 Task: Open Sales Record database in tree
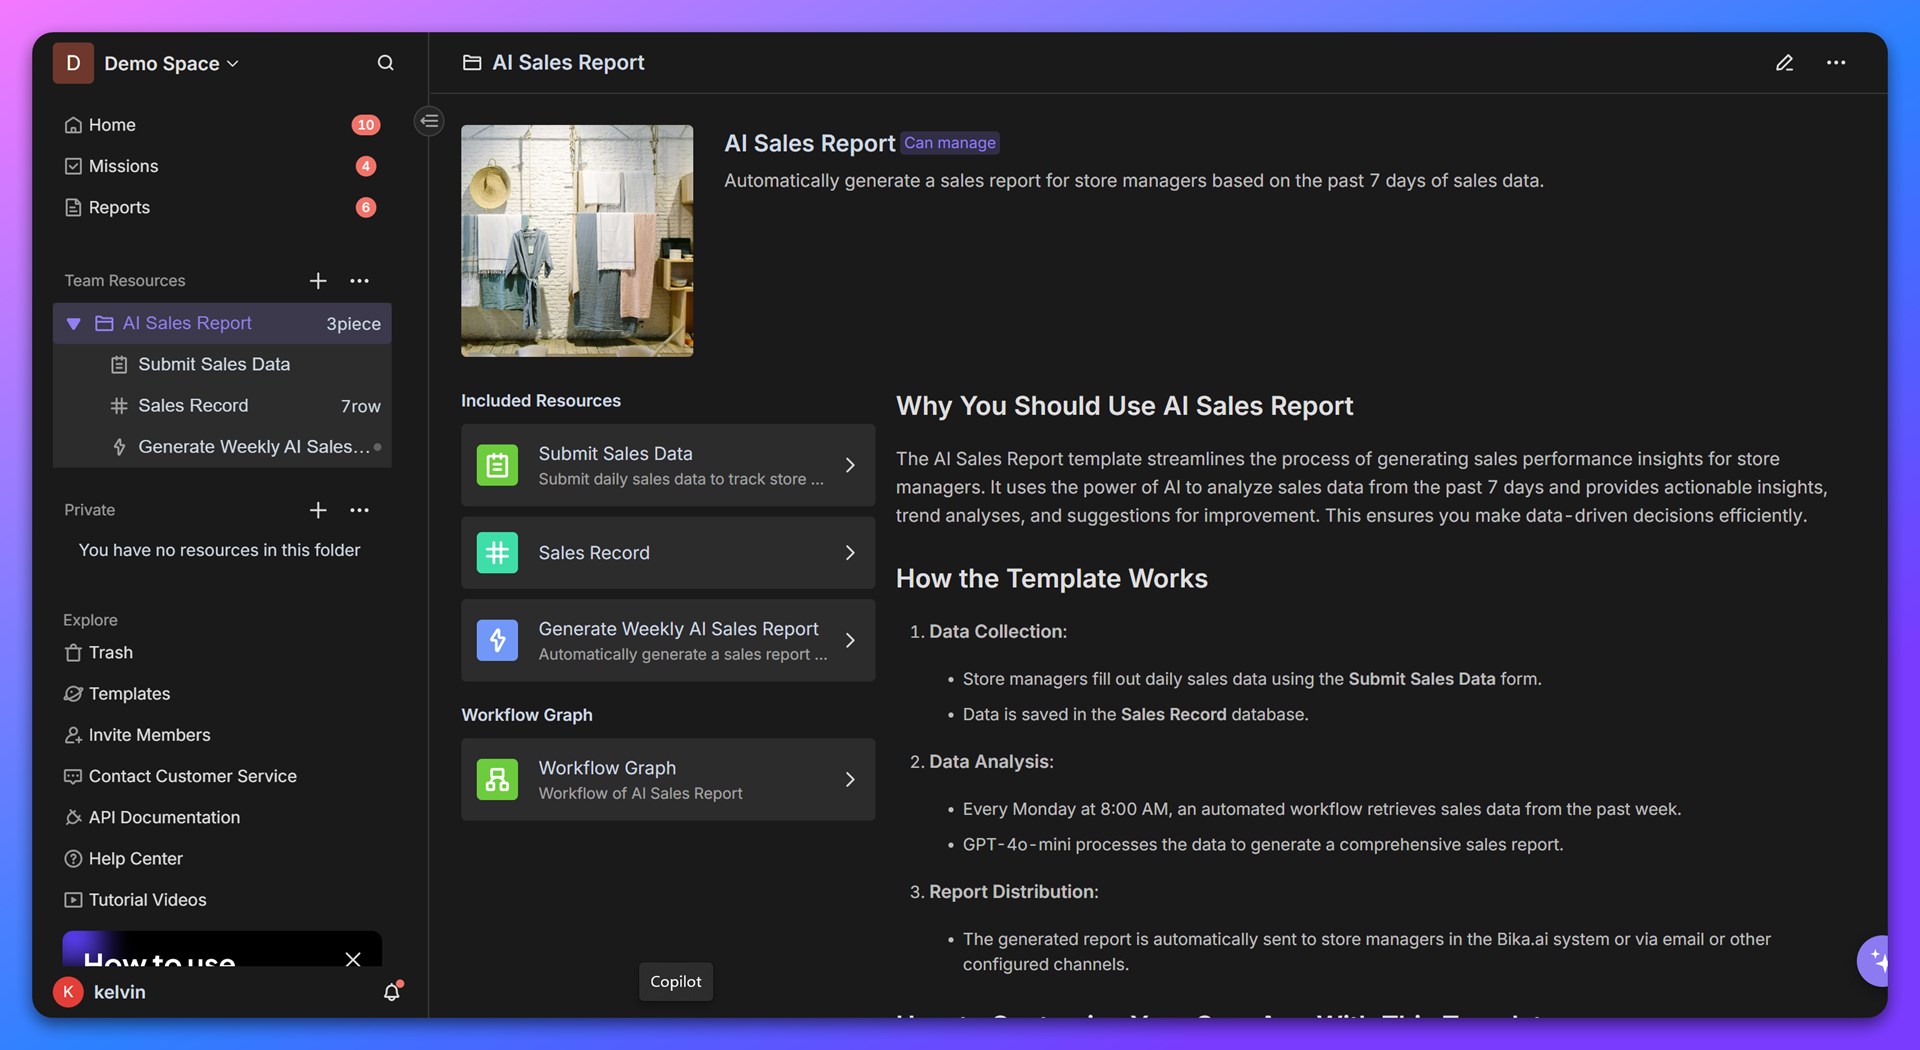222,405
